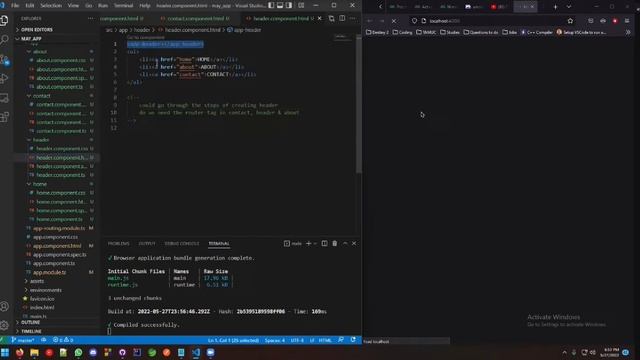Open the Accounts menu in VS Code
Image resolution: width=640 pixels, height=360 pixels.
click(4, 306)
